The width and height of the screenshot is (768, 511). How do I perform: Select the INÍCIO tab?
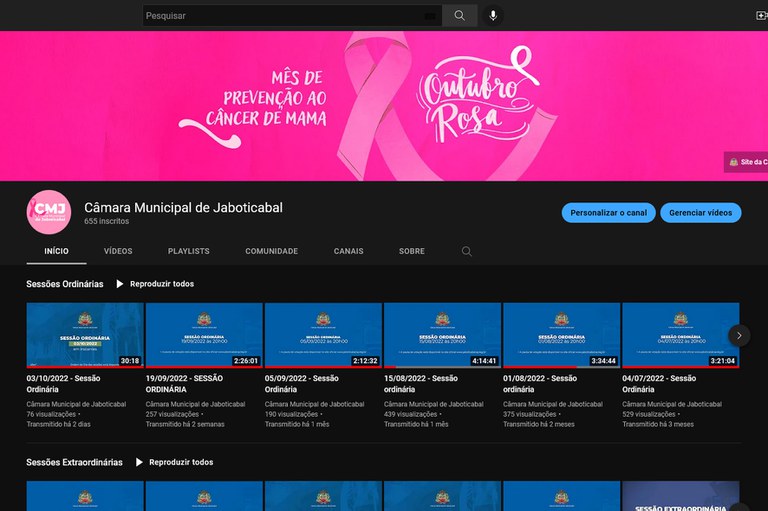[56, 251]
